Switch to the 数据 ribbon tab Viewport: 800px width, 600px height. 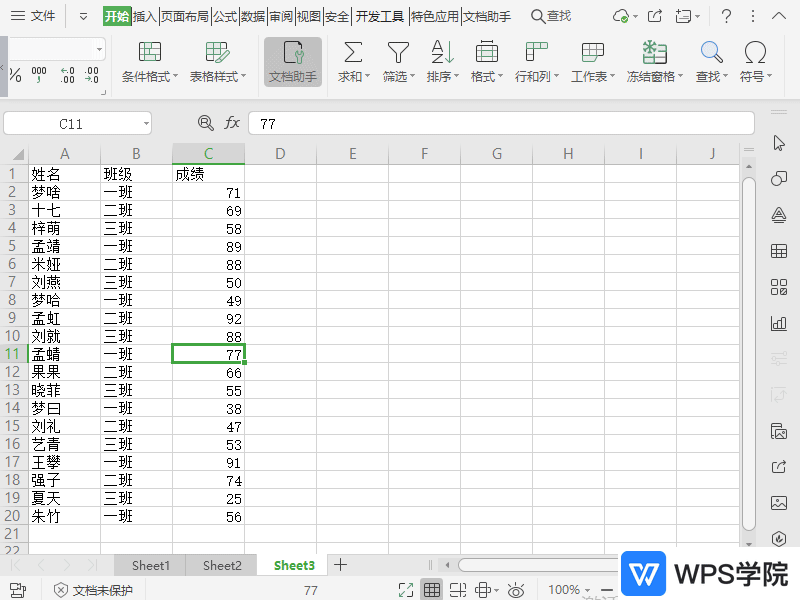tap(253, 16)
